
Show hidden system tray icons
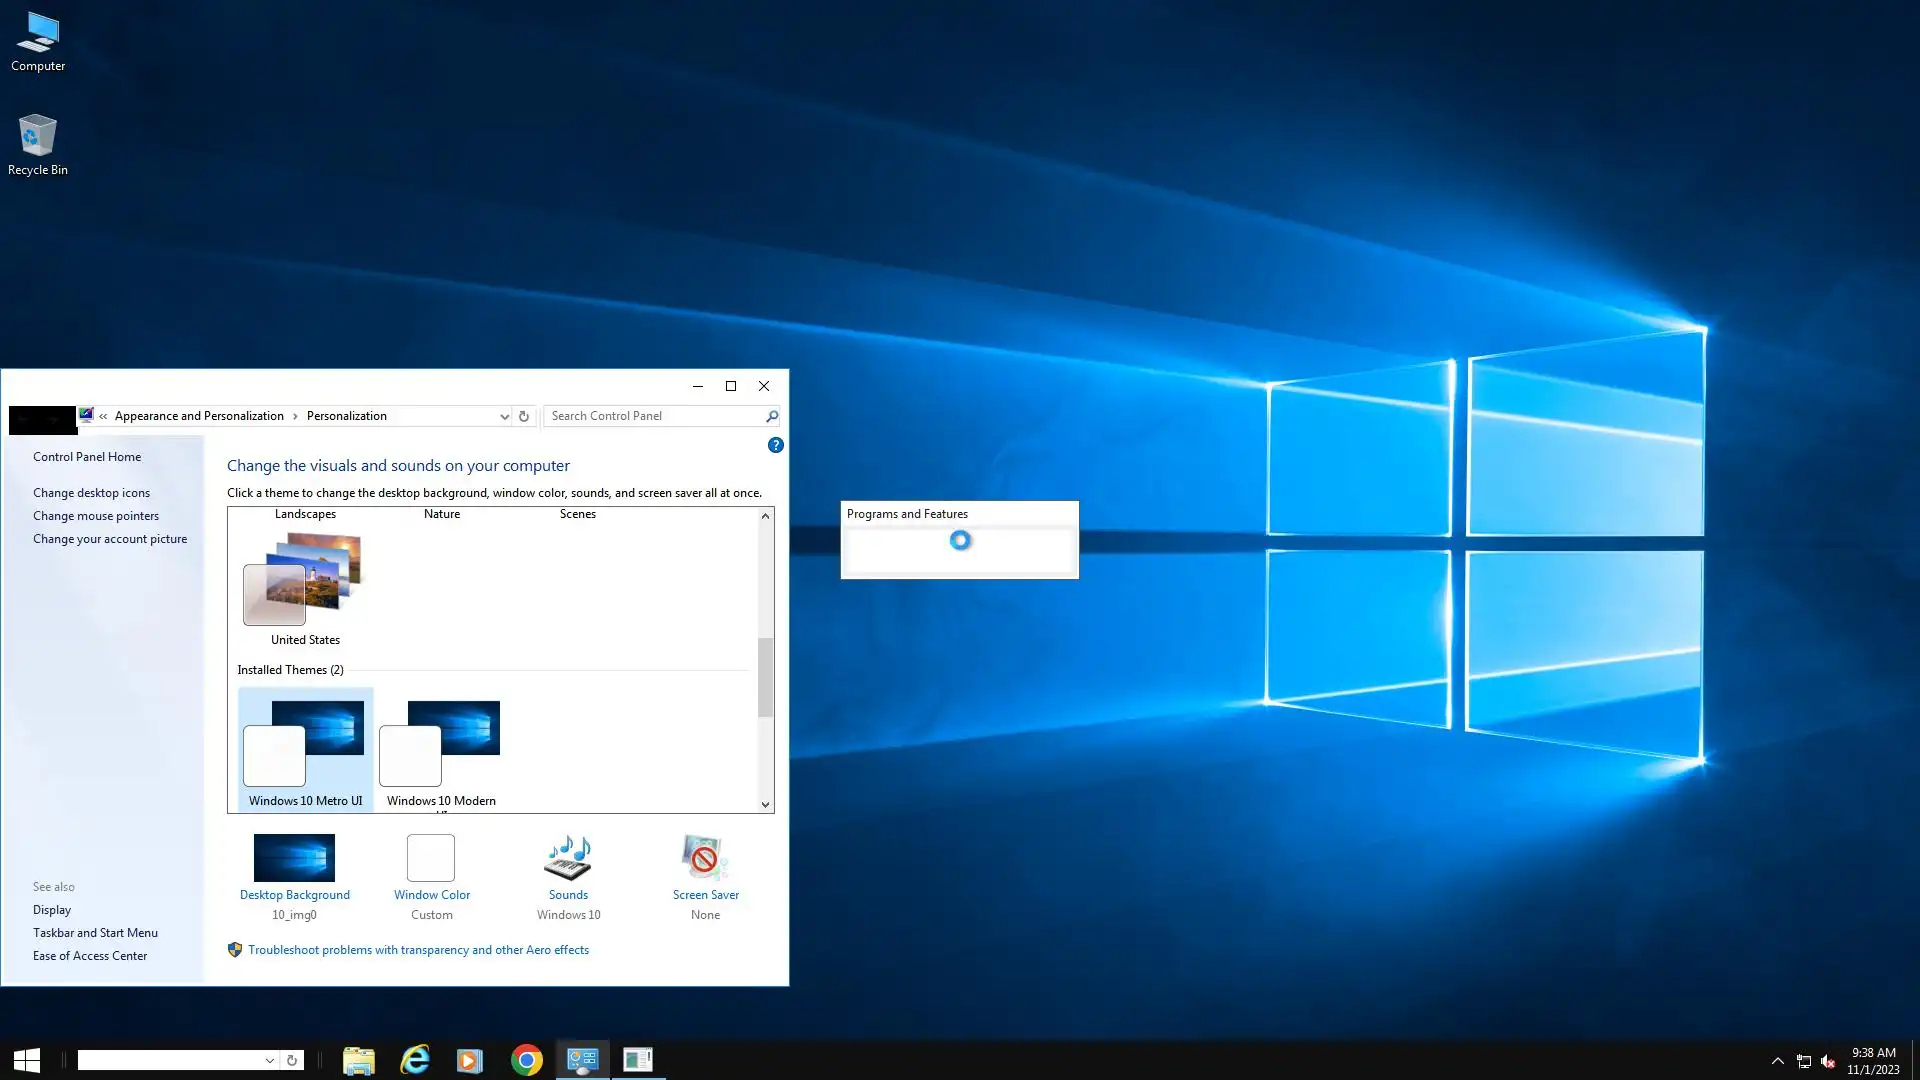1777,1061
